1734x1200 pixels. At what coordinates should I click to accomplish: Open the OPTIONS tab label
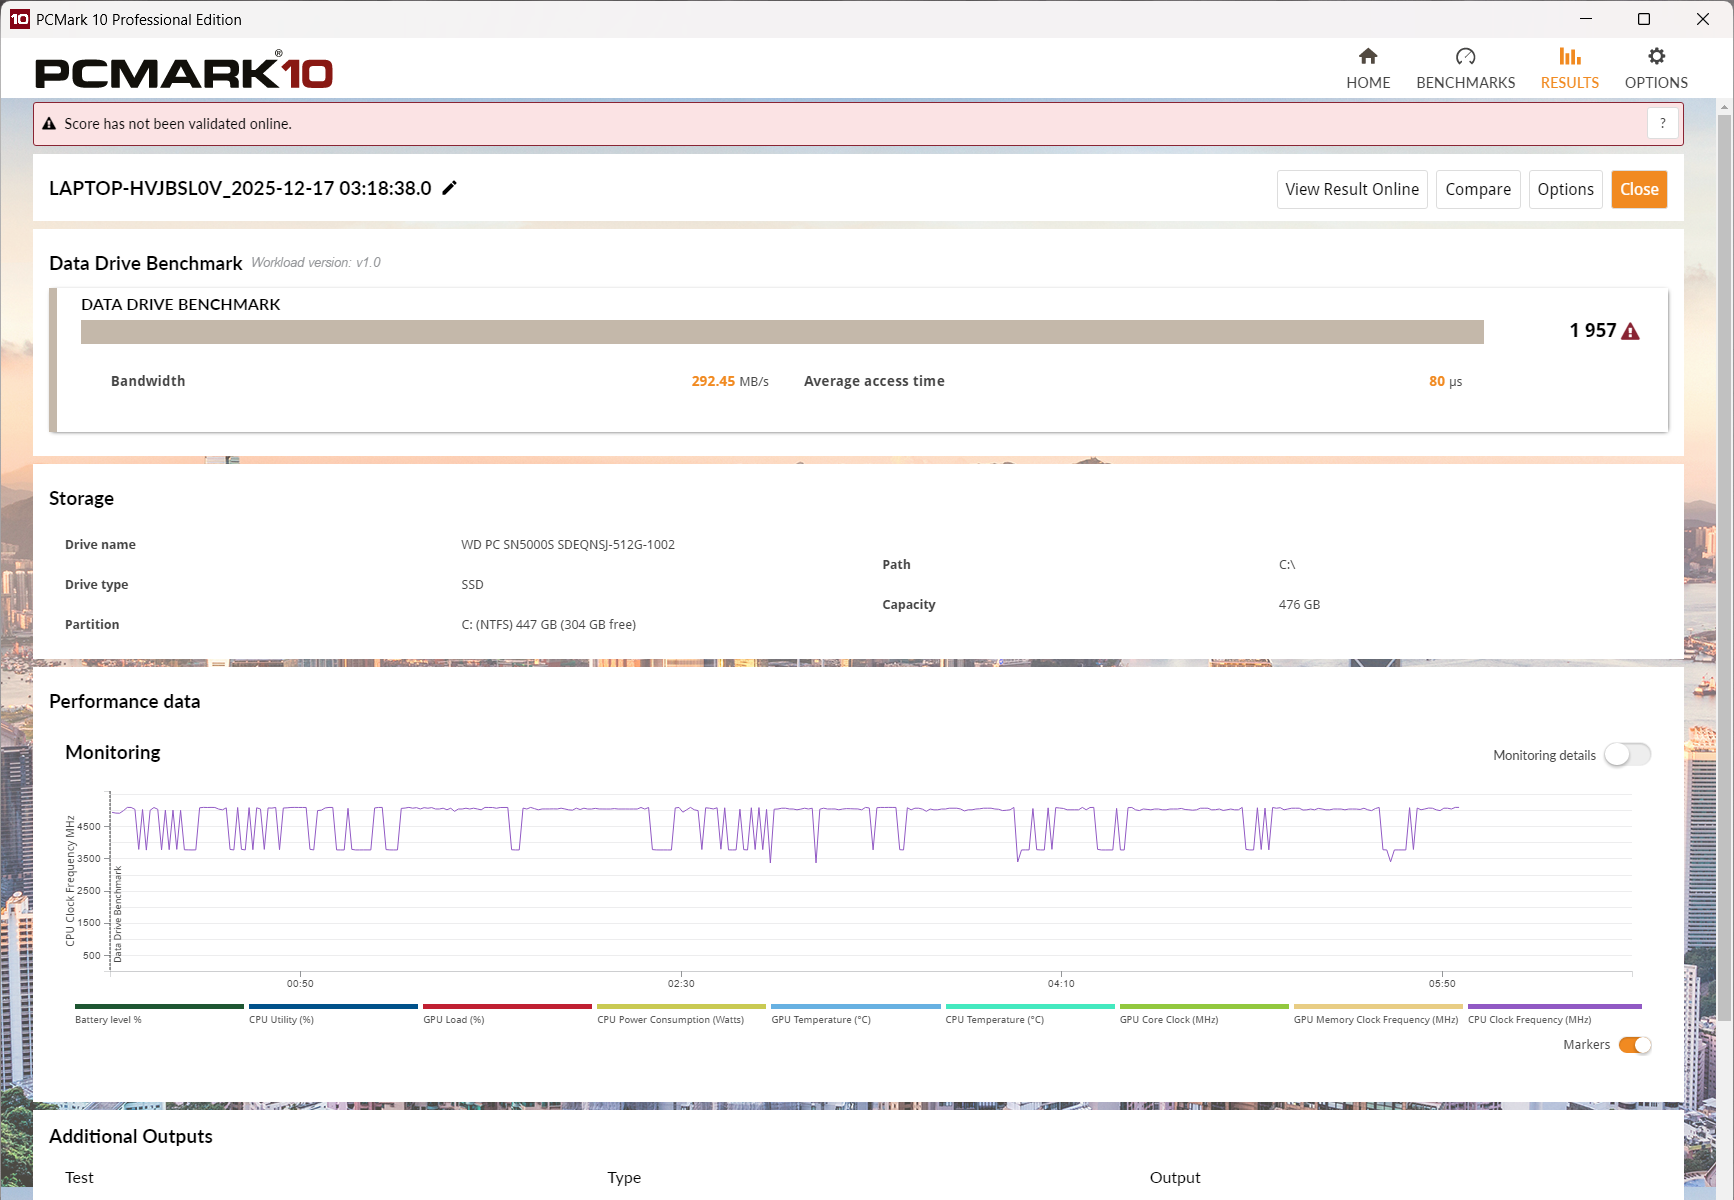(x=1656, y=83)
